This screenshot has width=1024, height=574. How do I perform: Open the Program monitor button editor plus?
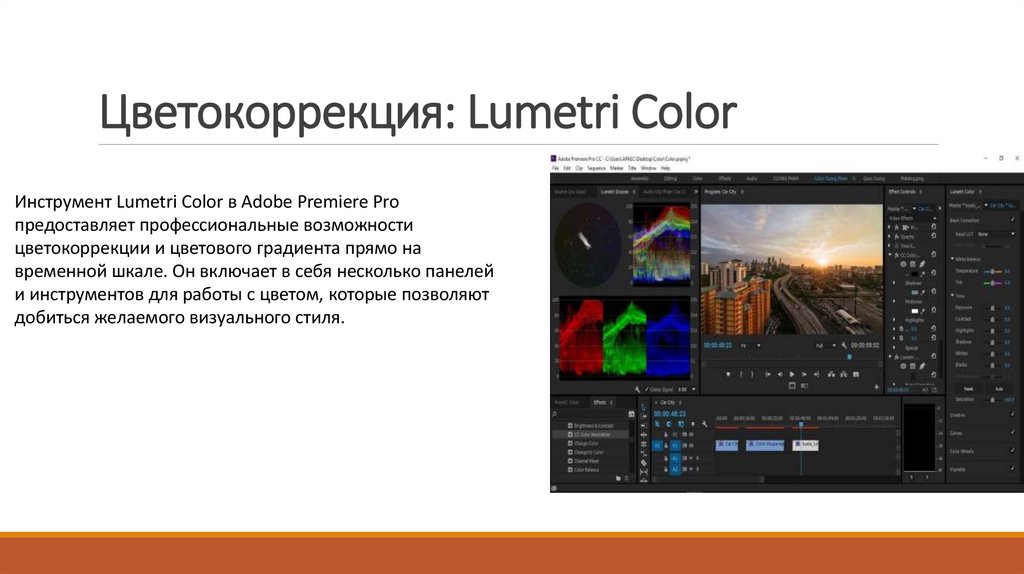(876, 387)
